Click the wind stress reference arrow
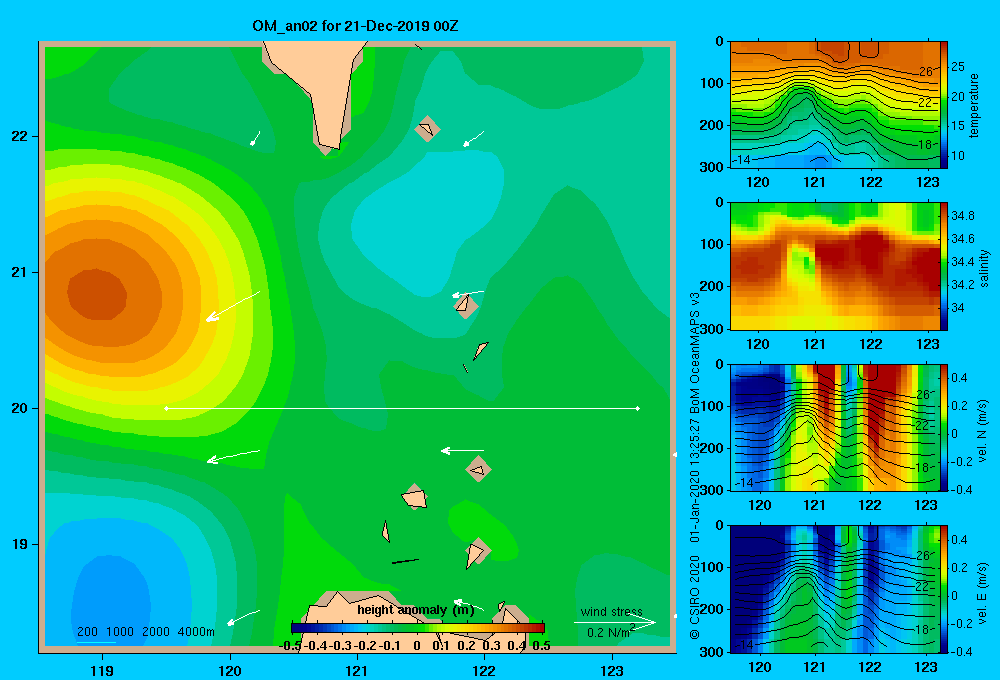The image size is (1000, 680). (x=615, y=622)
